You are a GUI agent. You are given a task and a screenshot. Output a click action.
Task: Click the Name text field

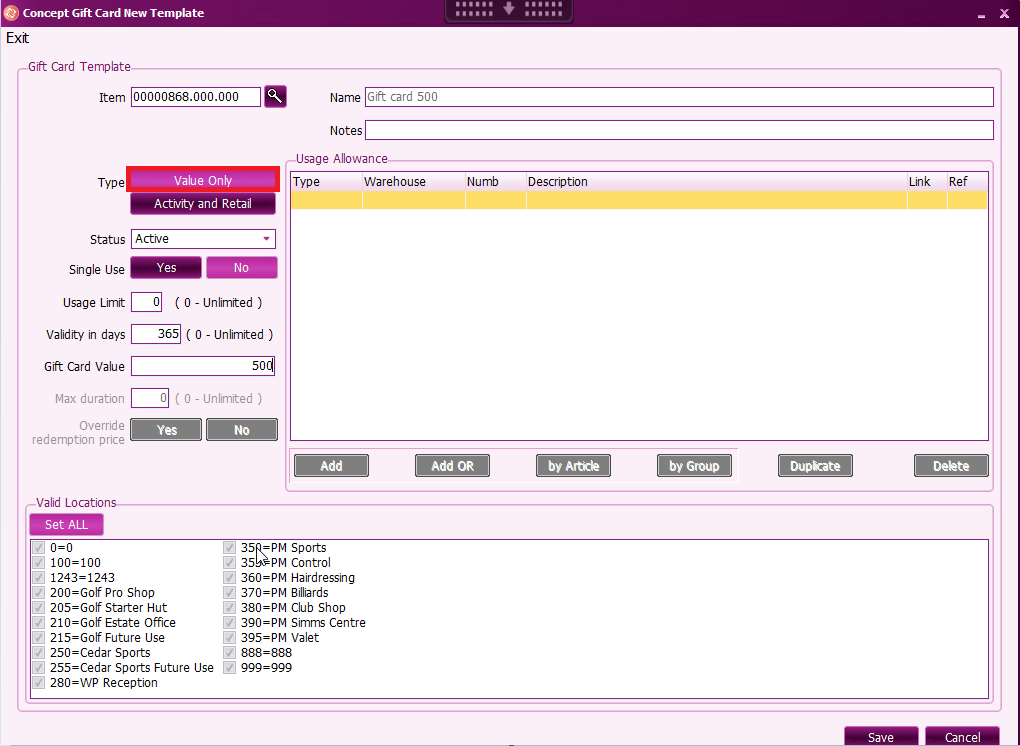click(679, 97)
